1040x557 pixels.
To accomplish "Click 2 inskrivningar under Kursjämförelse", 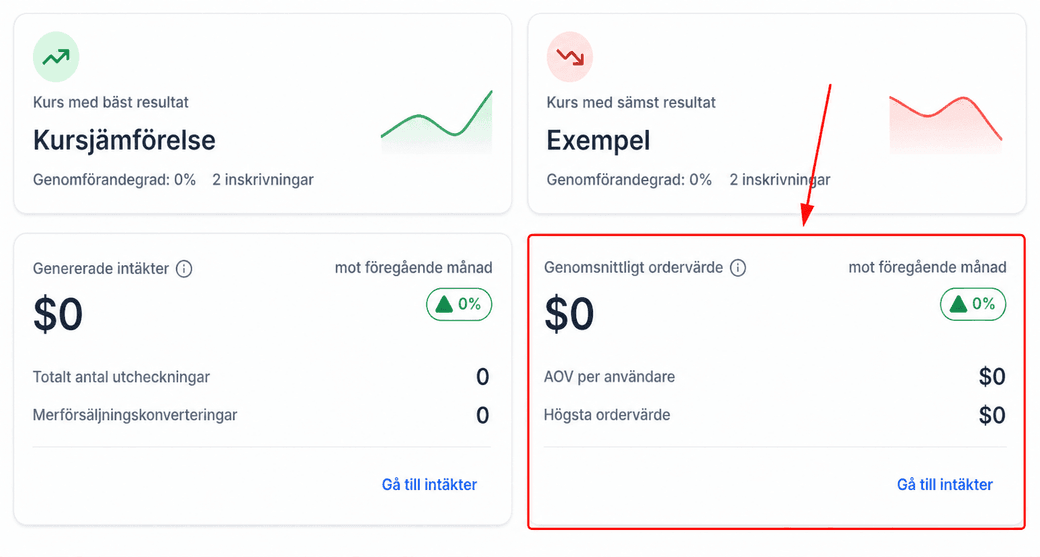I will pos(263,180).
